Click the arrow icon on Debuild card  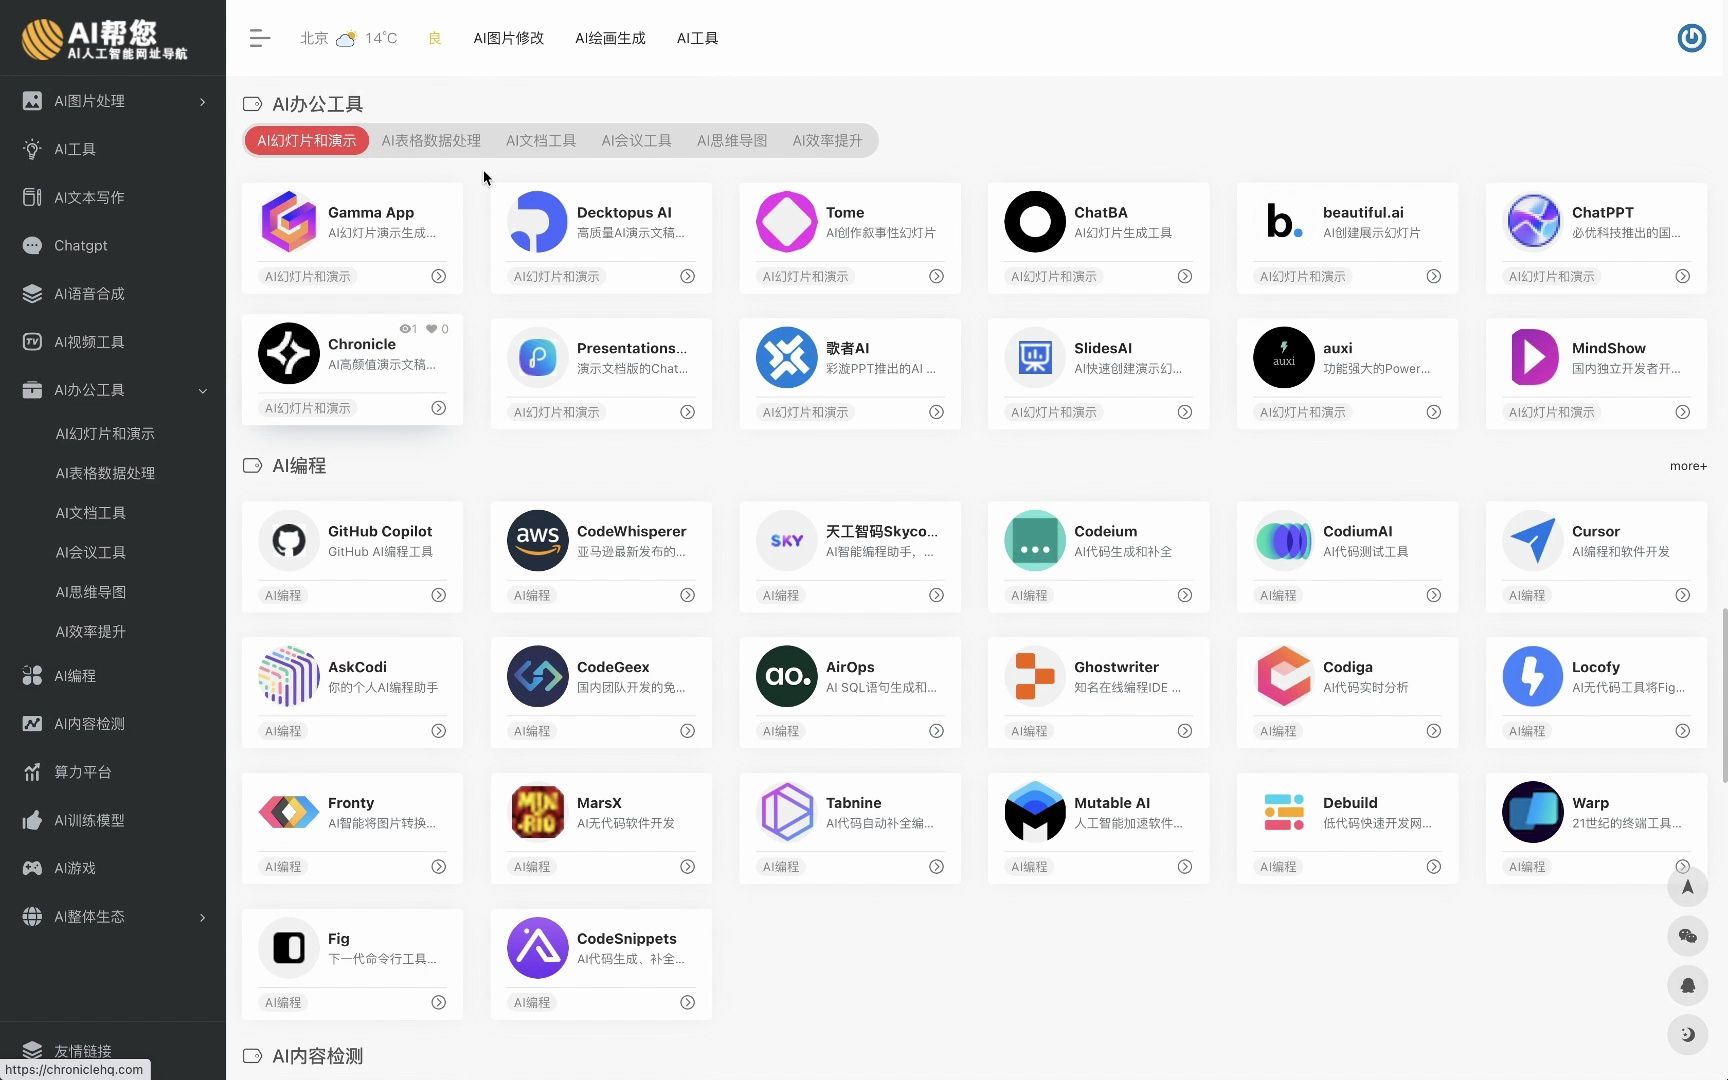1433,867
